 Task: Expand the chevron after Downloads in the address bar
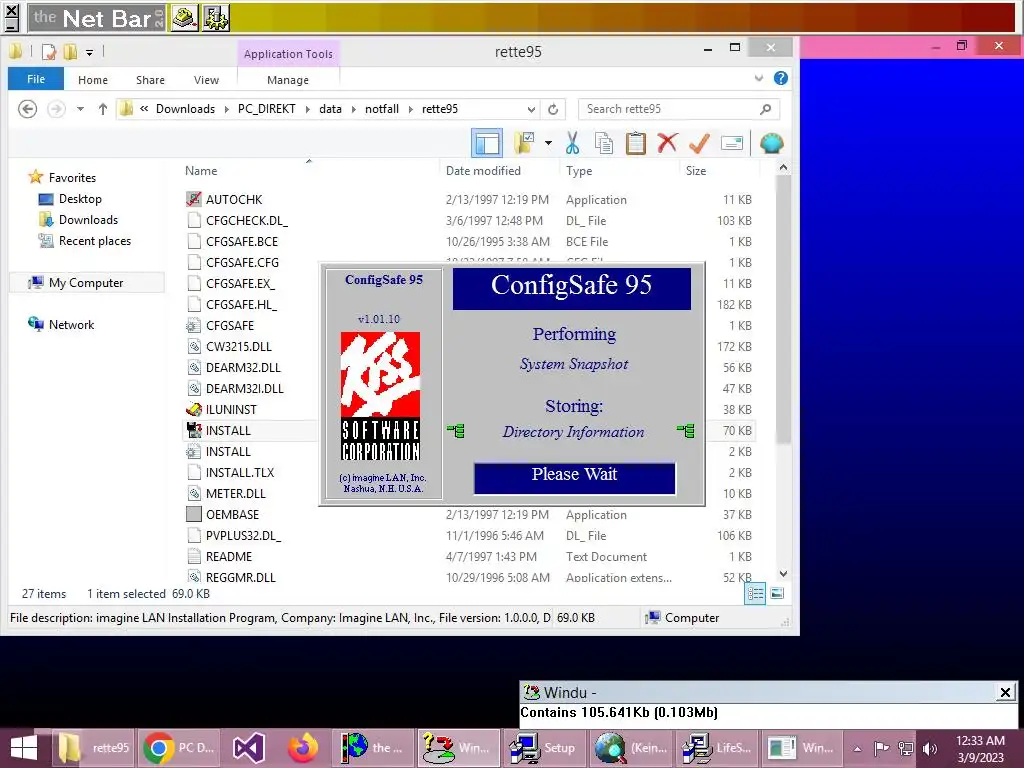coord(227,109)
